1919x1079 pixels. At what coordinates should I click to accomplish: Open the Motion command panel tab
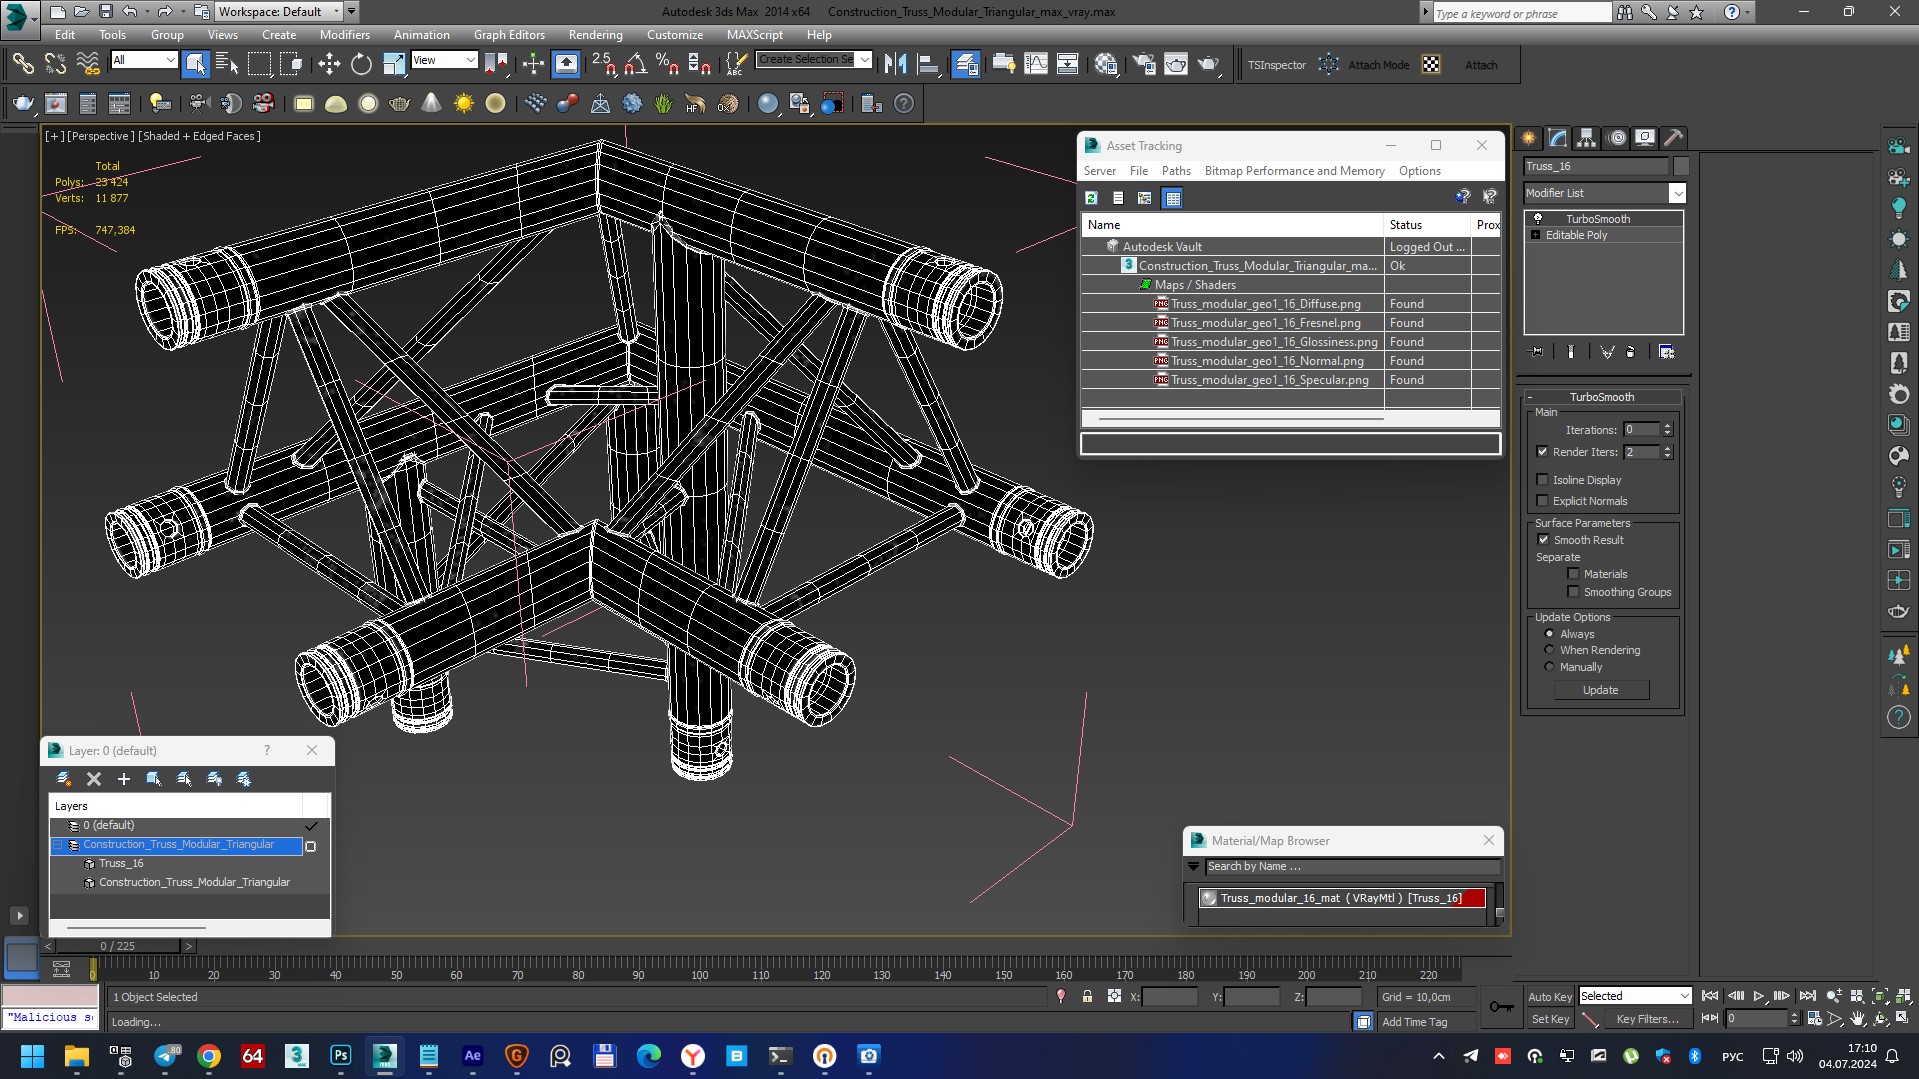[1617, 138]
